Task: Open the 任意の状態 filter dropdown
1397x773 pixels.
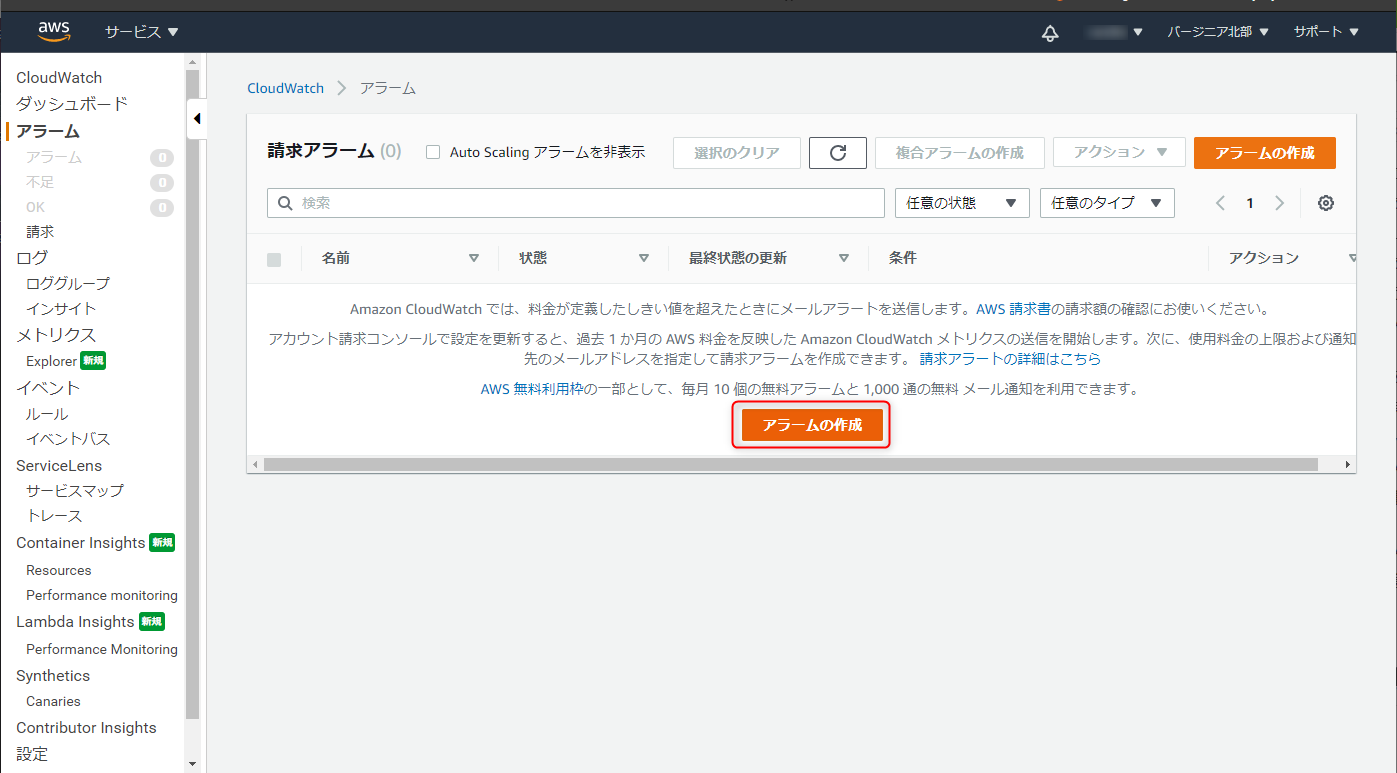Action: tap(962, 203)
